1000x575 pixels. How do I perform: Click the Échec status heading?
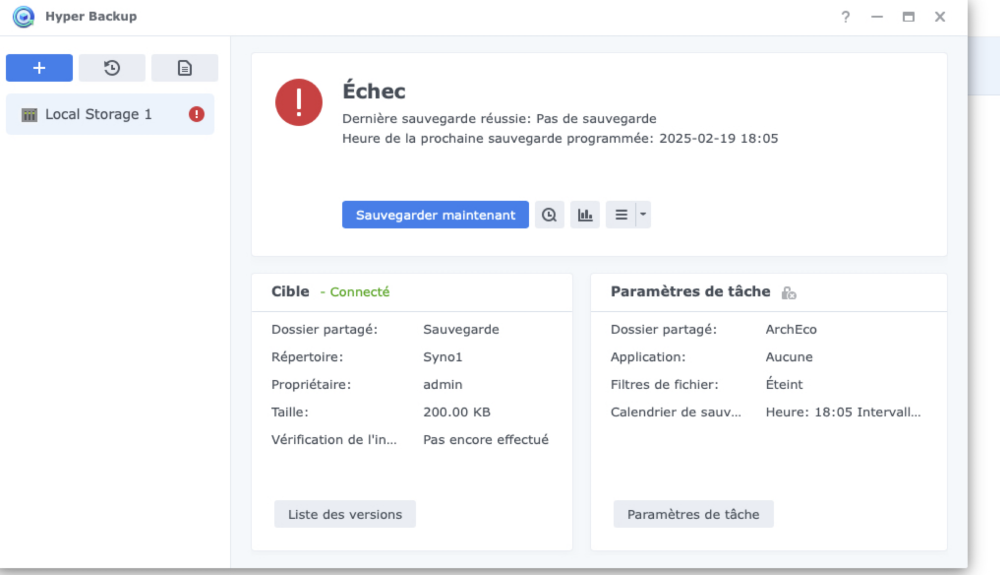click(x=374, y=91)
